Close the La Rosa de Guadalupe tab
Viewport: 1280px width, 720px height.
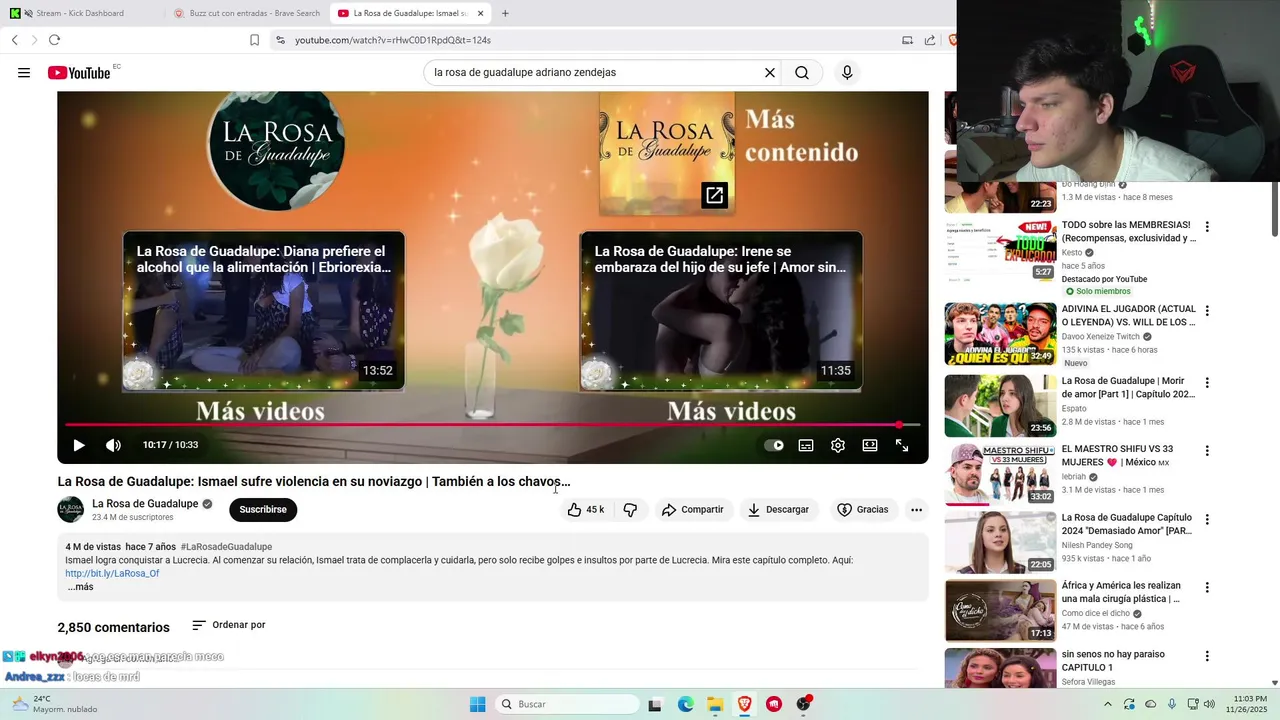pyautogui.click(x=480, y=13)
